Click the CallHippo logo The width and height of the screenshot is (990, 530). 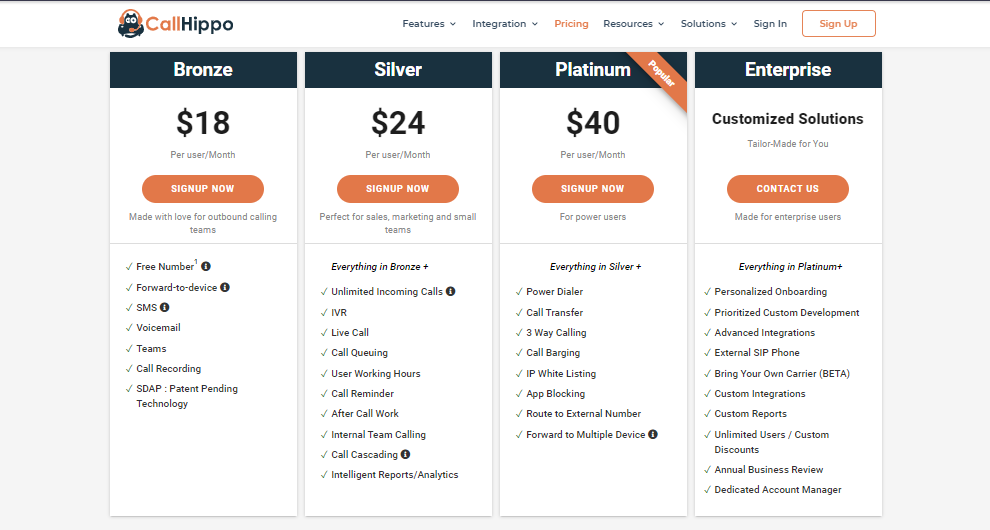[176, 24]
